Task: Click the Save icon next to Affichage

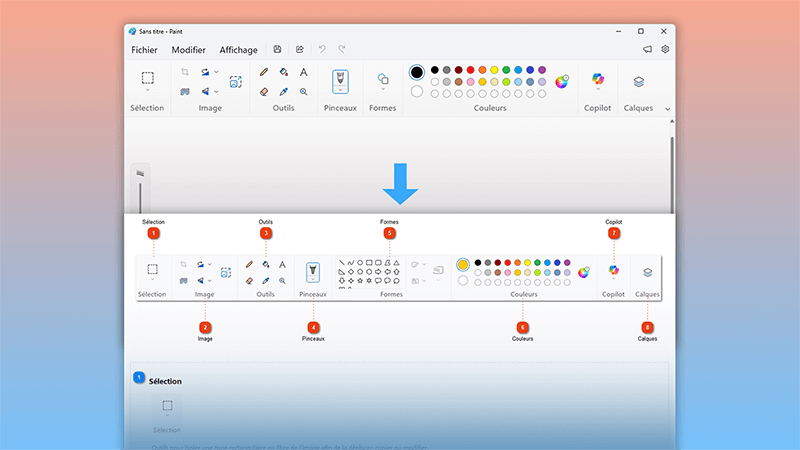Action: point(277,49)
